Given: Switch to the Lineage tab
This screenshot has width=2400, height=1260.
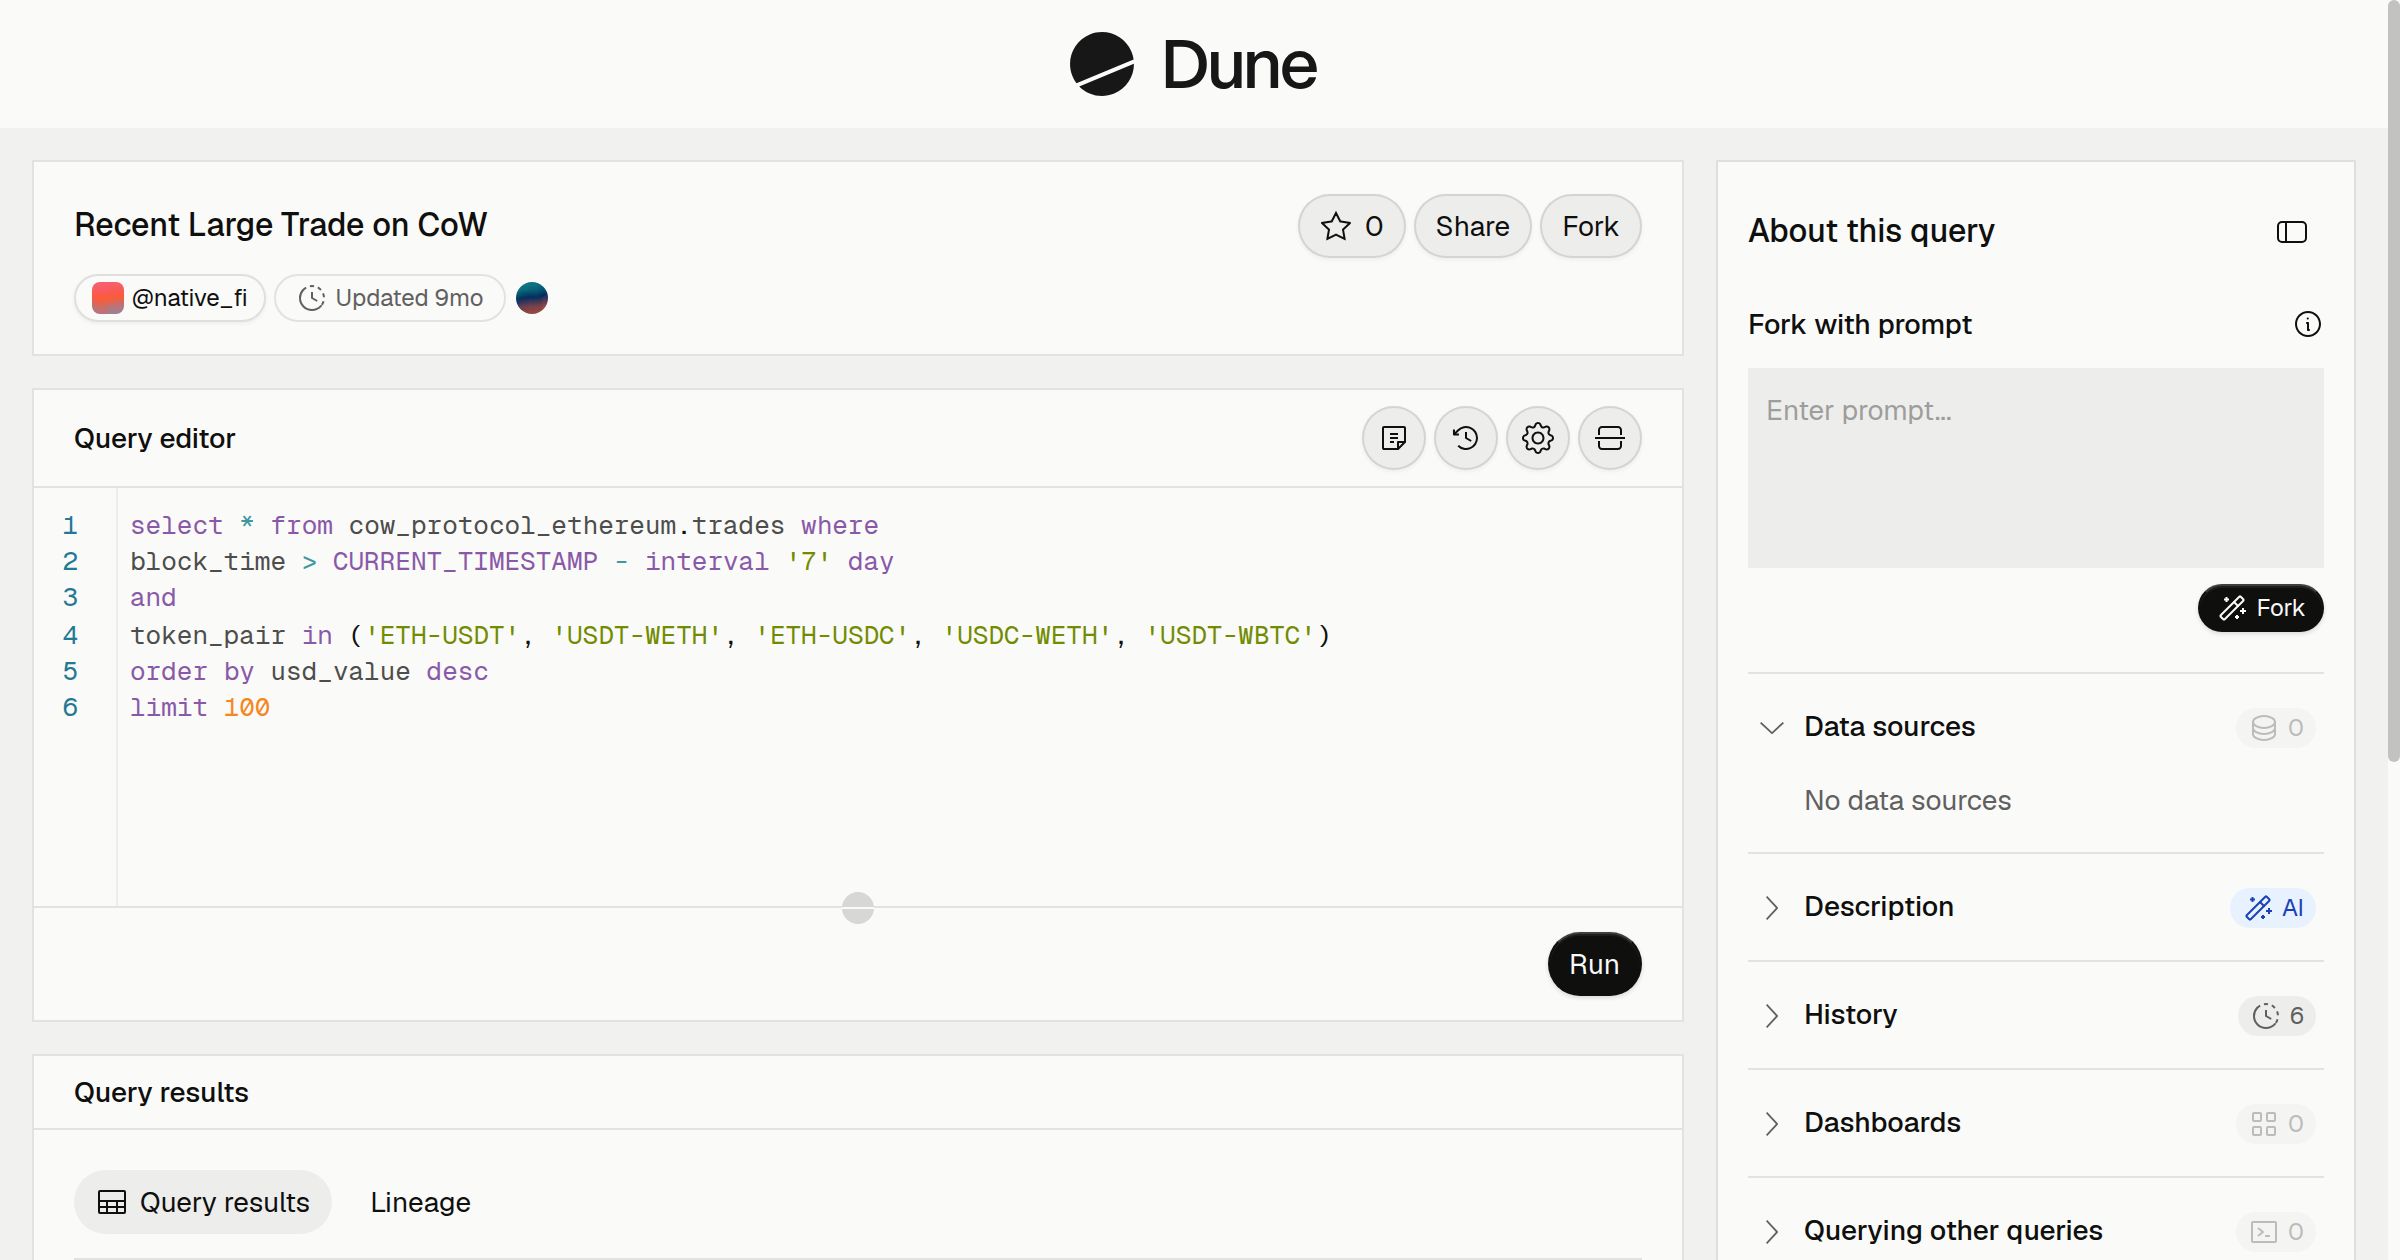Looking at the screenshot, I should (x=420, y=1202).
